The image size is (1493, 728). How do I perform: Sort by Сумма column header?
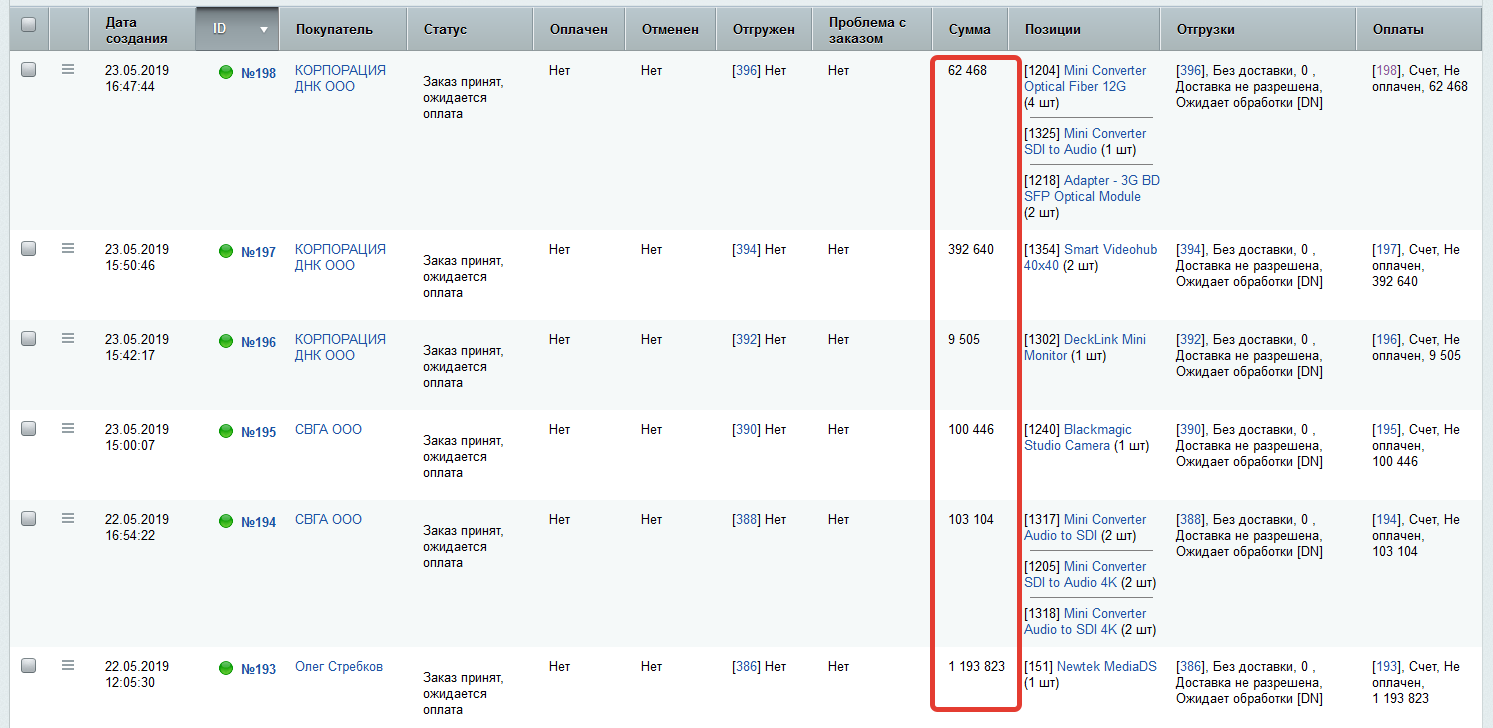point(969,30)
